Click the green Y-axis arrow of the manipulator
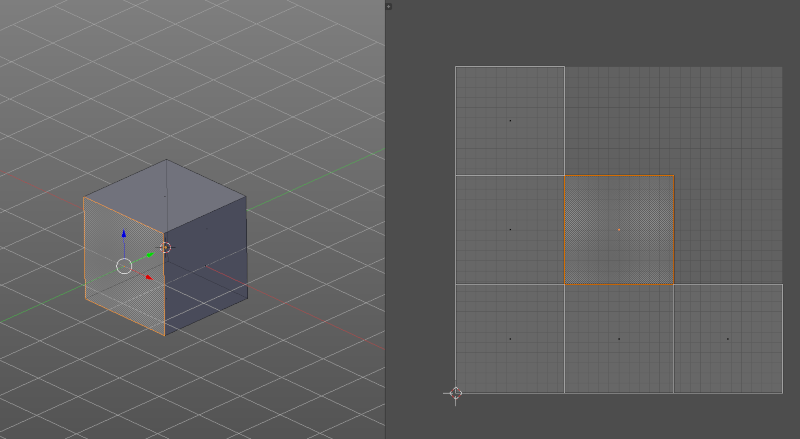This screenshot has height=439, width=800. point(150,254)
